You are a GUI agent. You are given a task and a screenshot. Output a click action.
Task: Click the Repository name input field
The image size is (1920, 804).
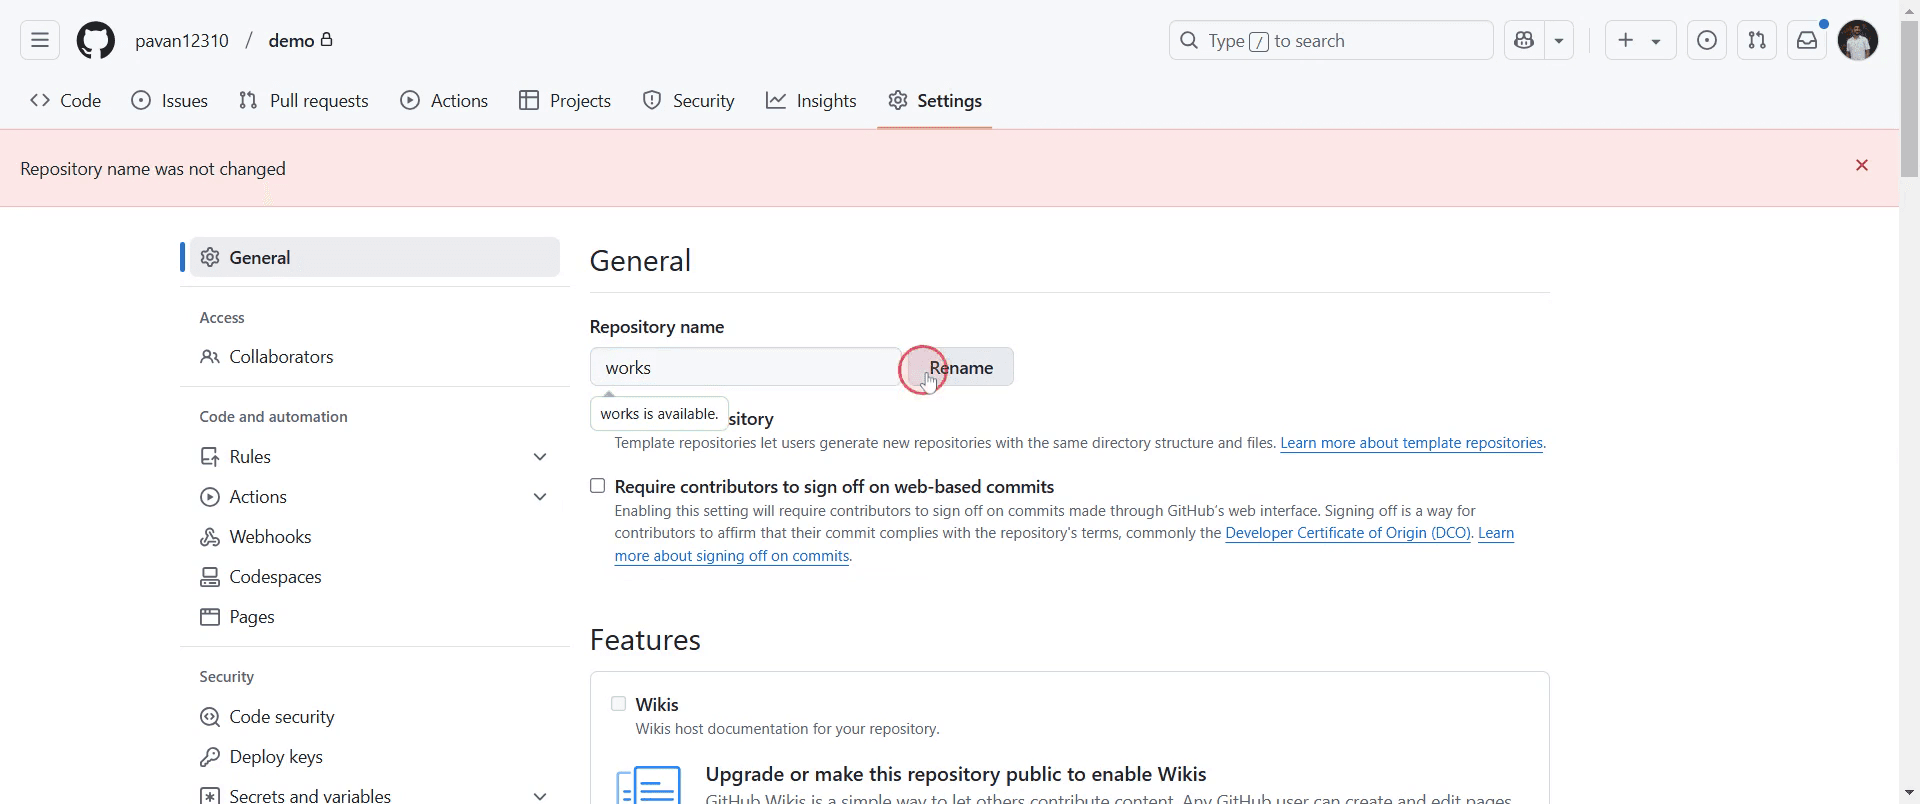tap(745, 367)
